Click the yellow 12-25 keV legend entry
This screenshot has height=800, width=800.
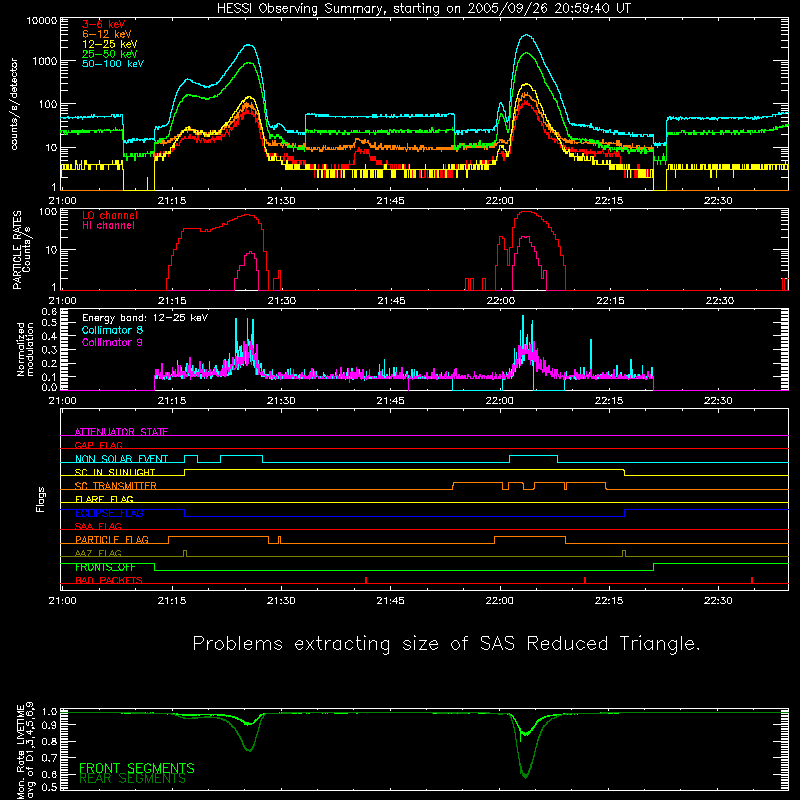coord(109,44)
